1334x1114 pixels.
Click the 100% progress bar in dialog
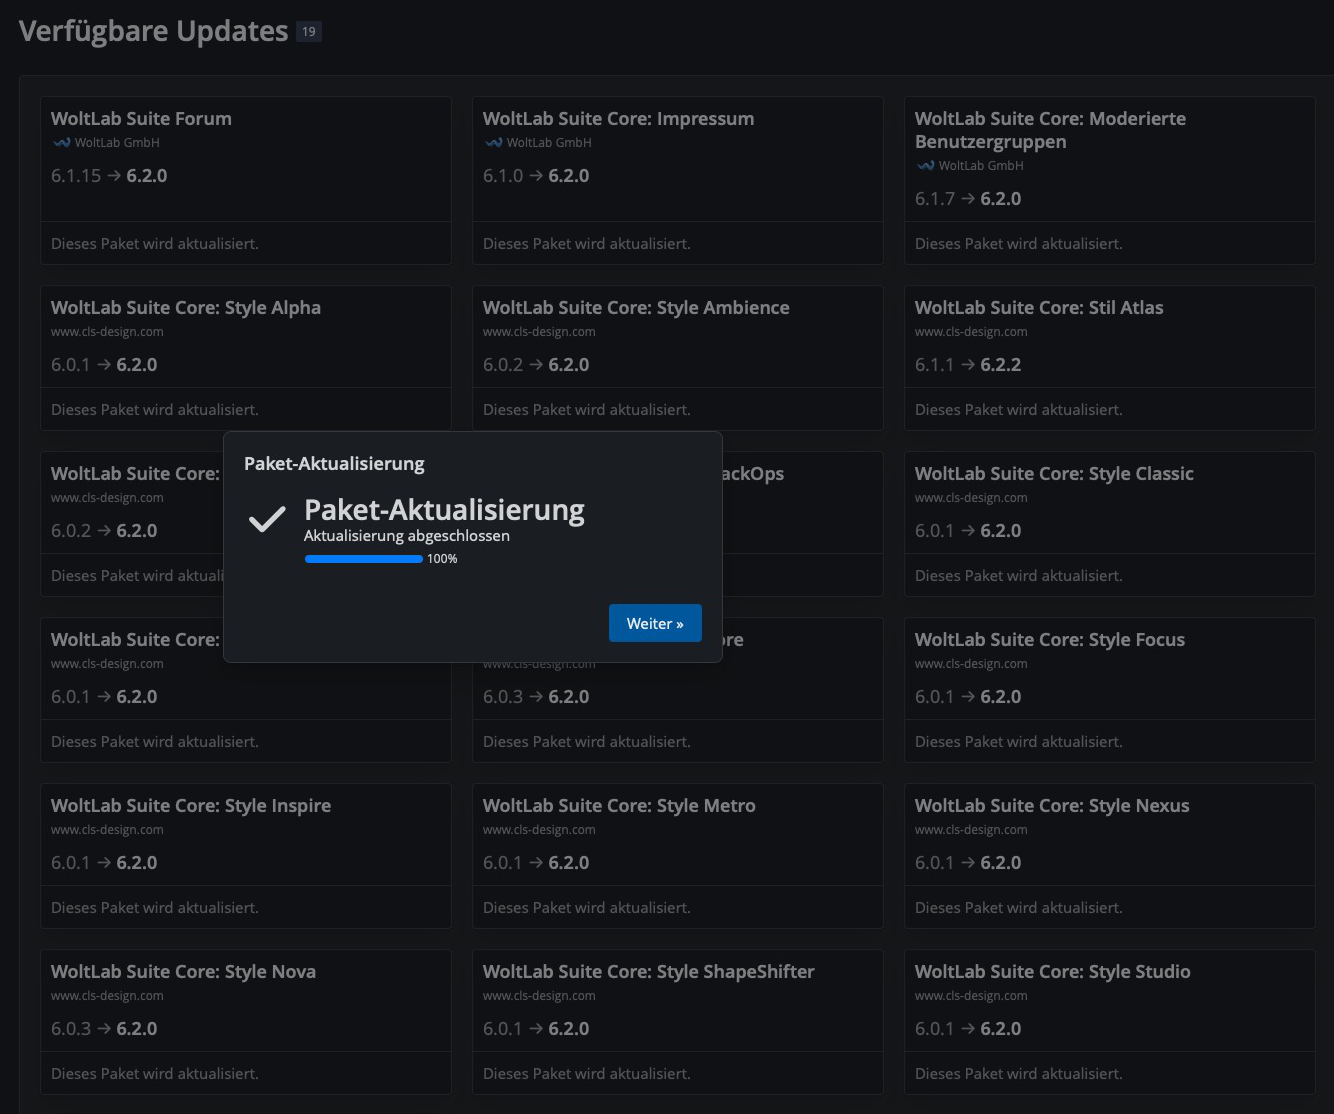tap(364, 559)
